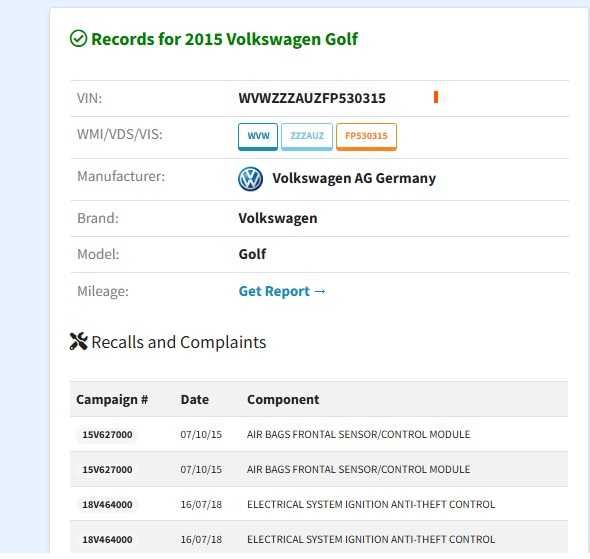Click the green checkmark icon beside Records heading
The height and width of the screenshot is (559, 590).
(x=78, y=39)
